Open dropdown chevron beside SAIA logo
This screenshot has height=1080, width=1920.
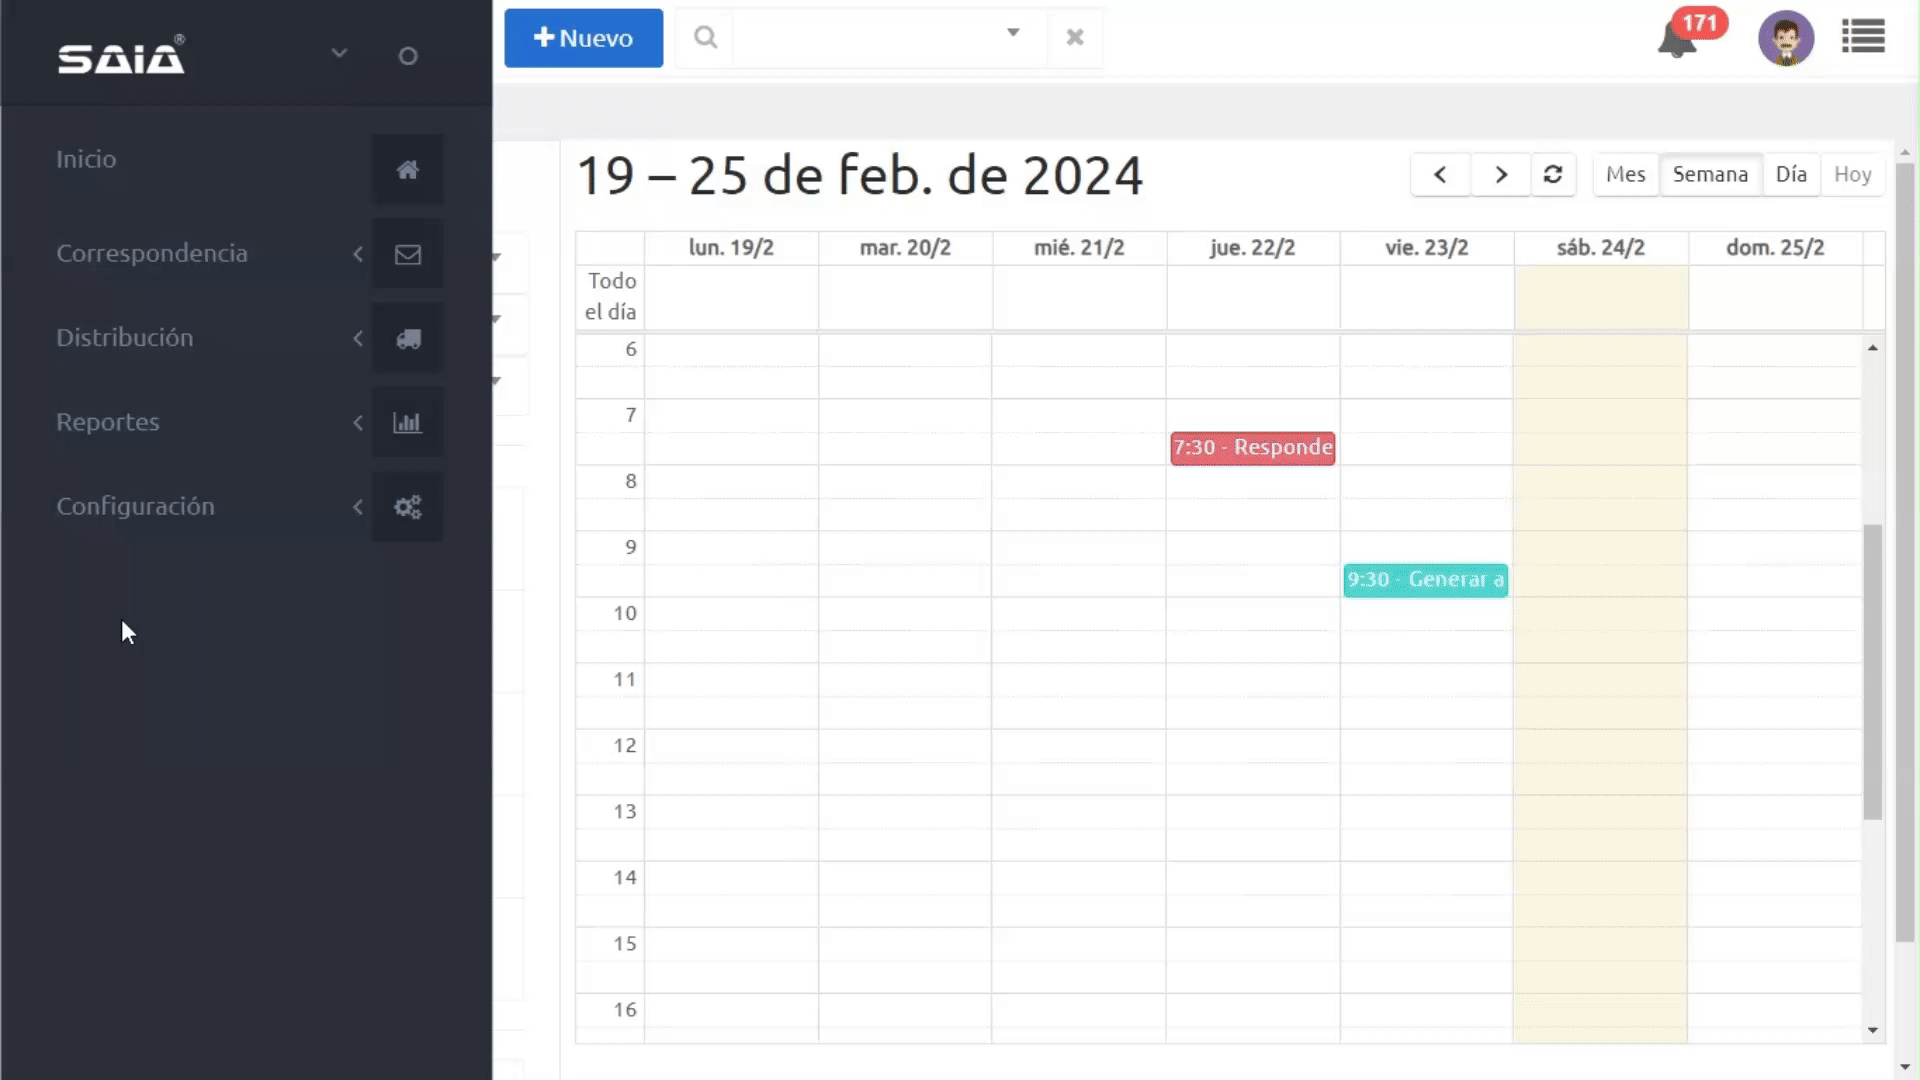pyautogui.click(x=339, y=53)
